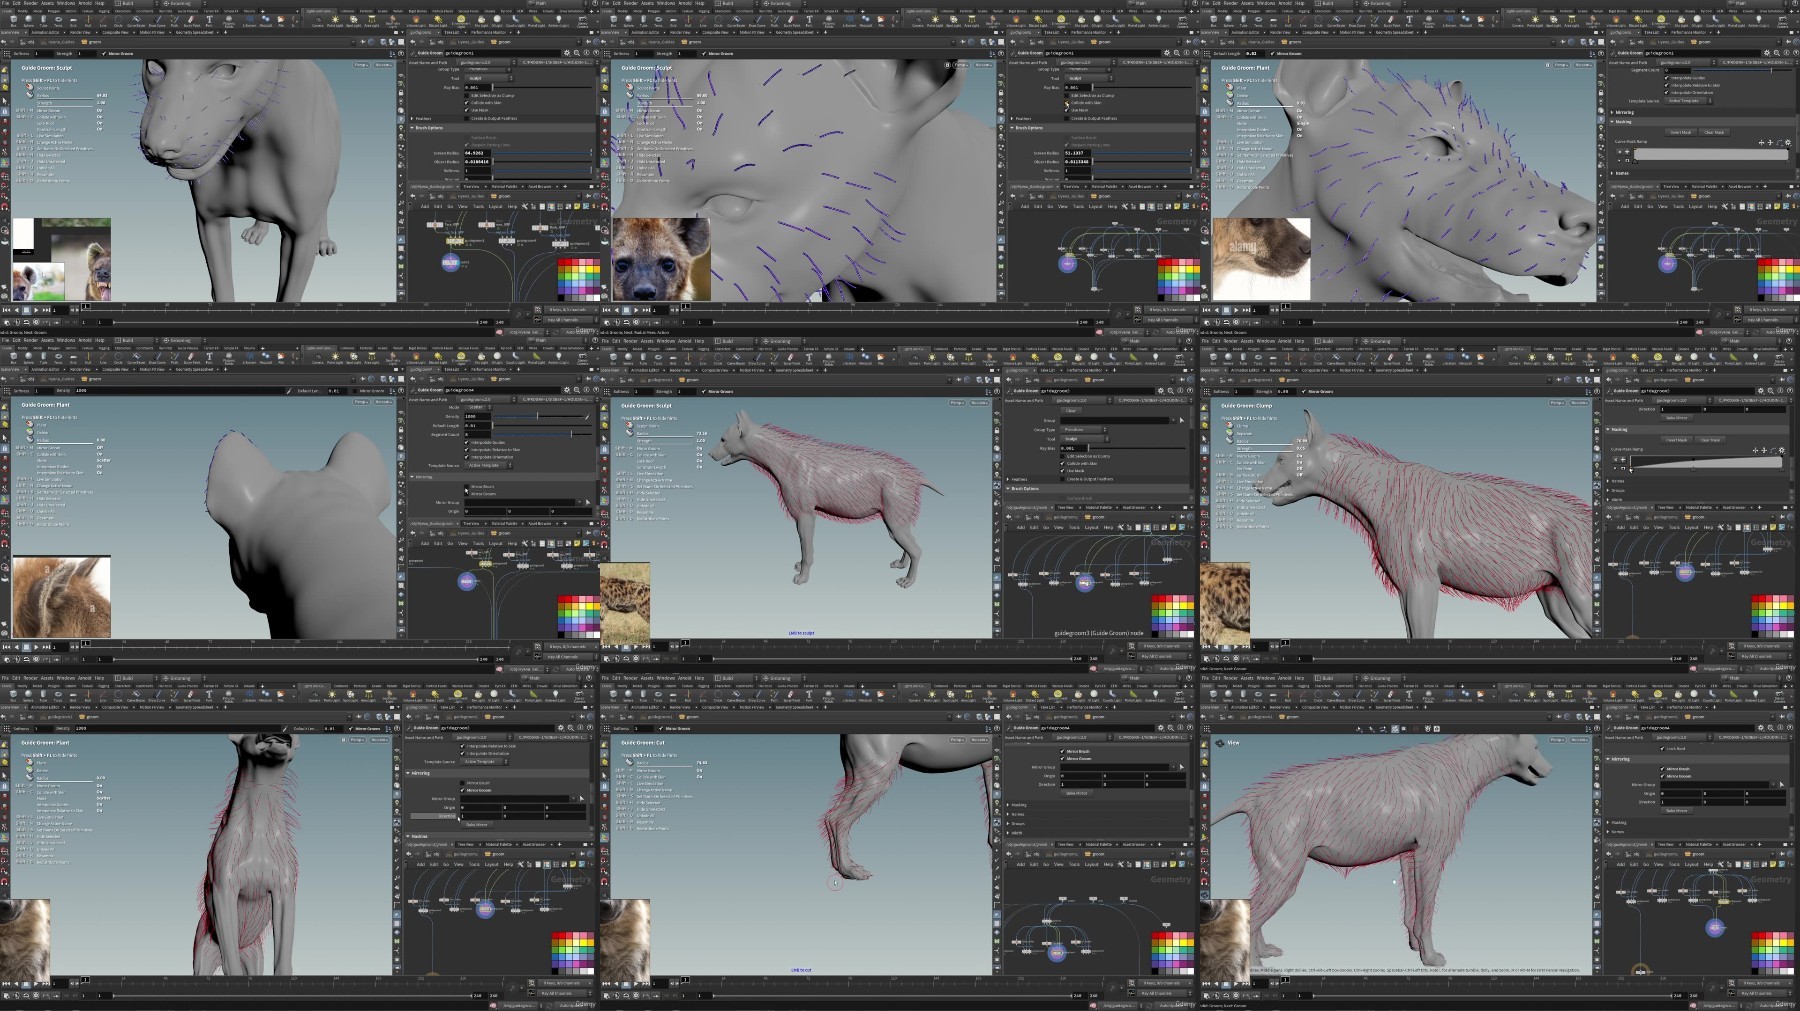Viewport: 1800px width, 1011px height.
Task: Click the hyena face reference image, top-center window
Action: [x=660, y=259]
